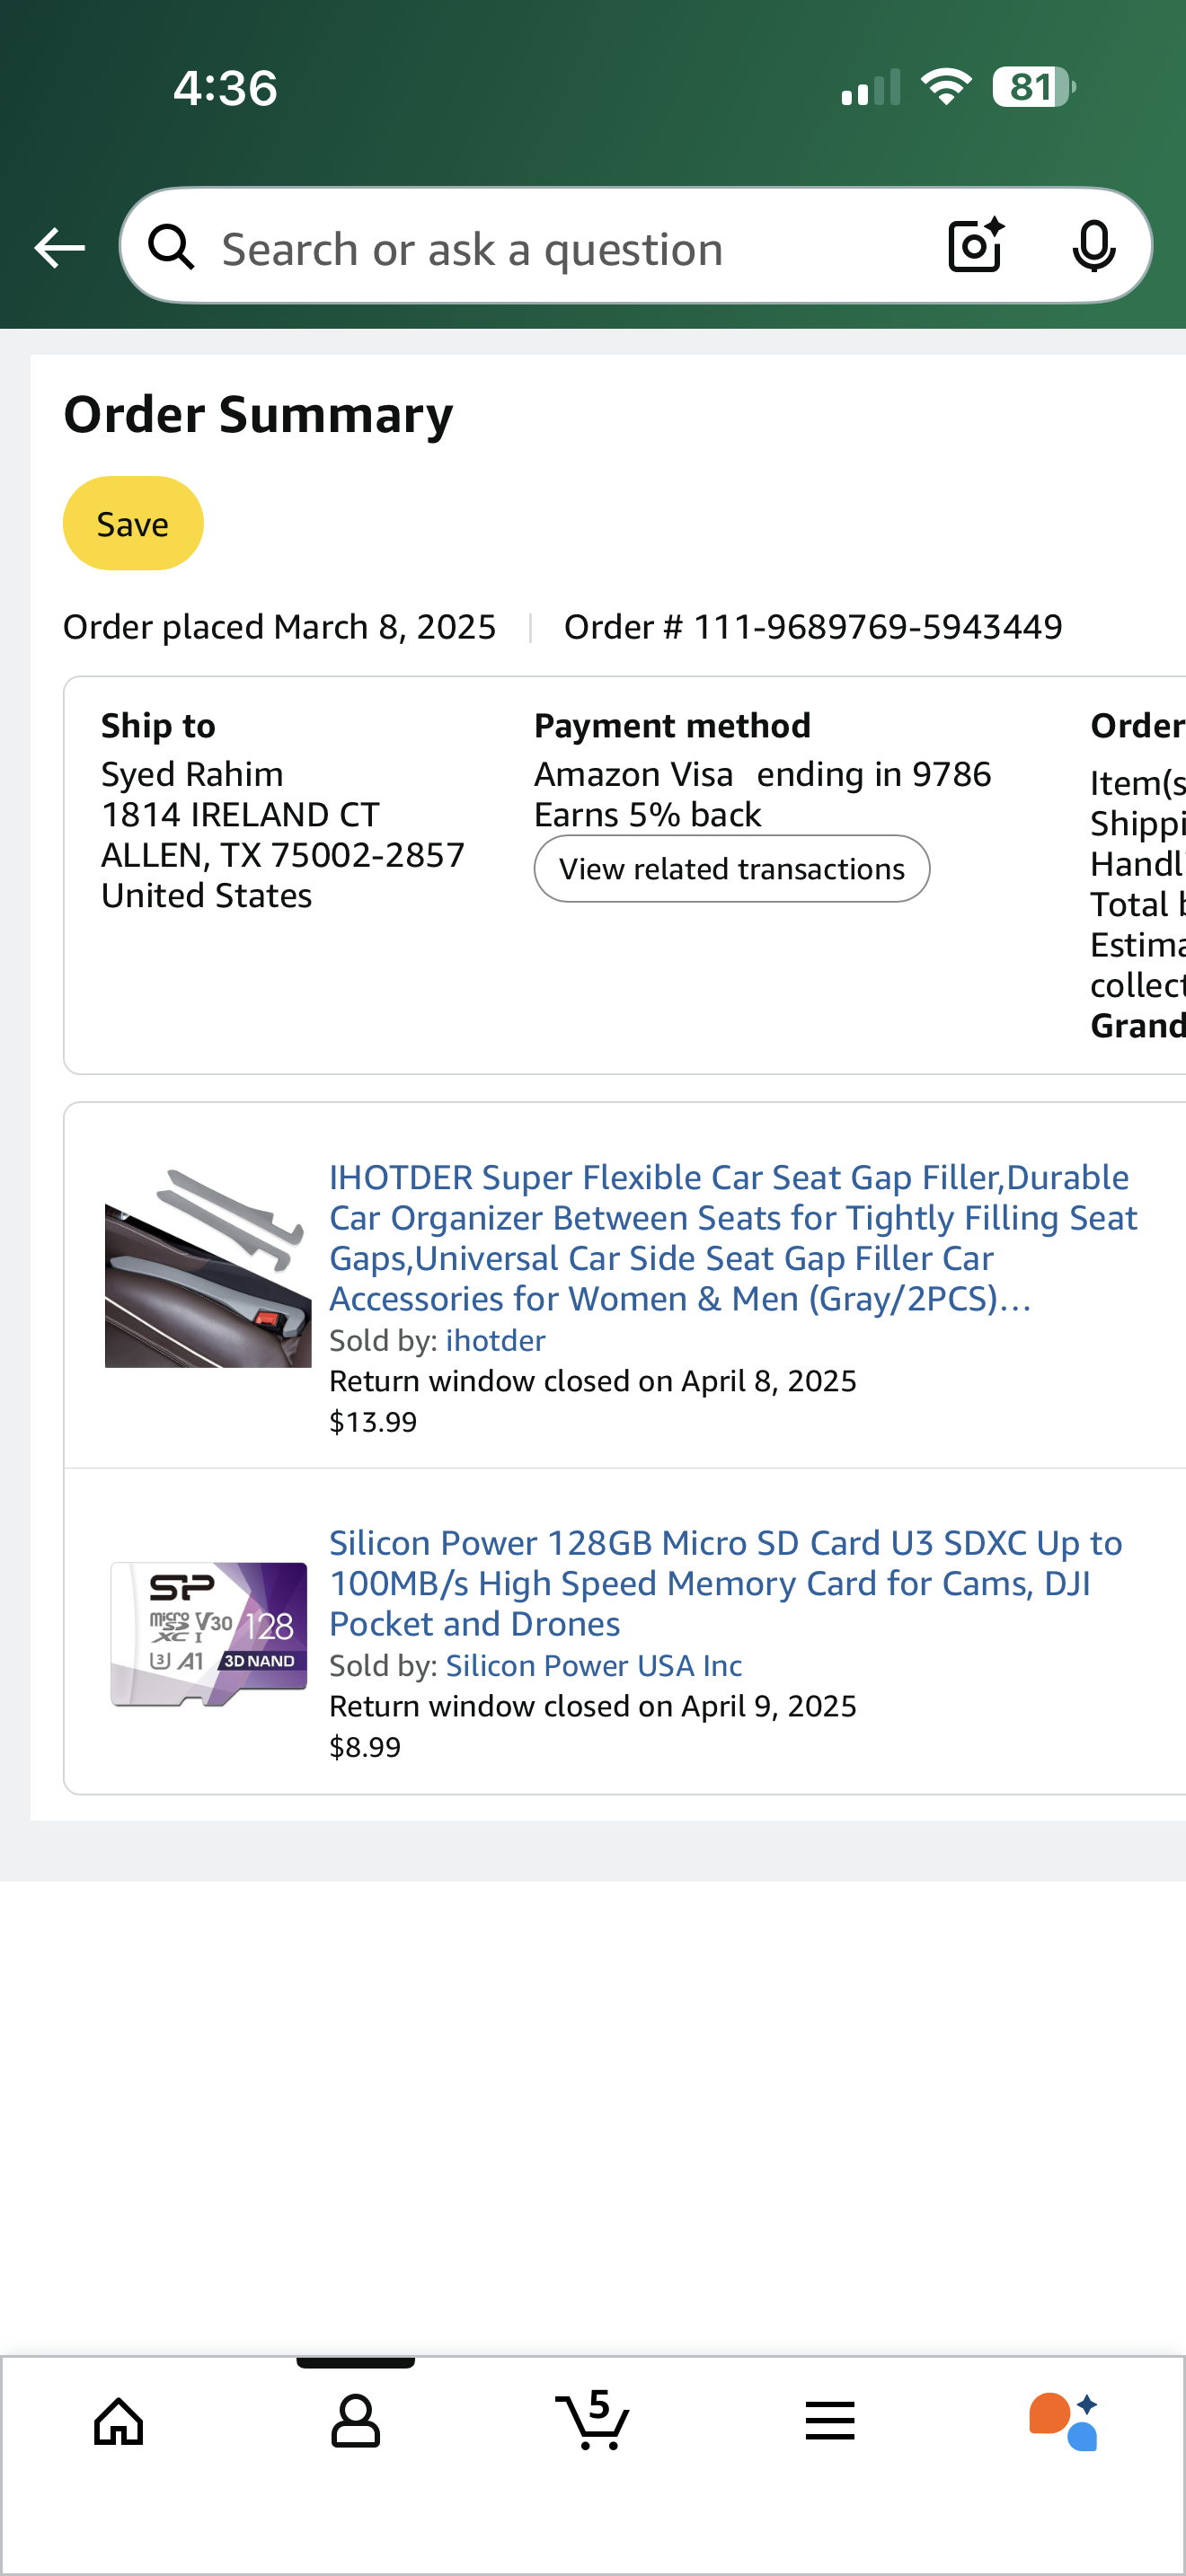Screen dimensions: 1186x2576
Task: Go to the Home tab
Action: click(119, 2421)
